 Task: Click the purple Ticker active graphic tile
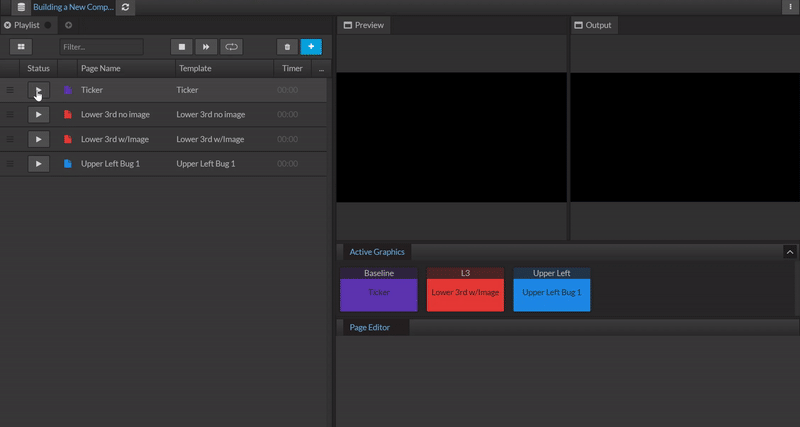(379, 294)
